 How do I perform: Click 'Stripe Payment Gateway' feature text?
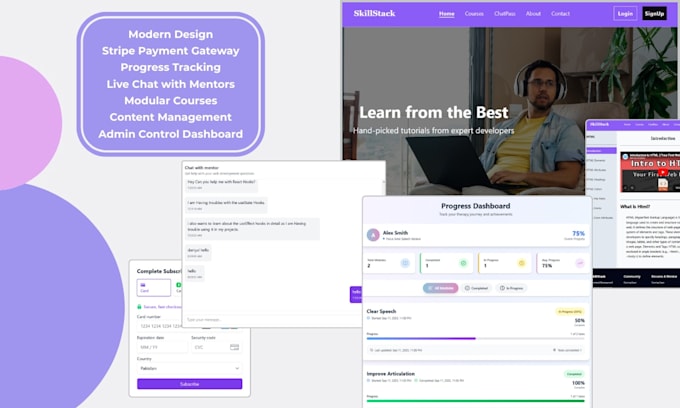click(x=170, y=51)
